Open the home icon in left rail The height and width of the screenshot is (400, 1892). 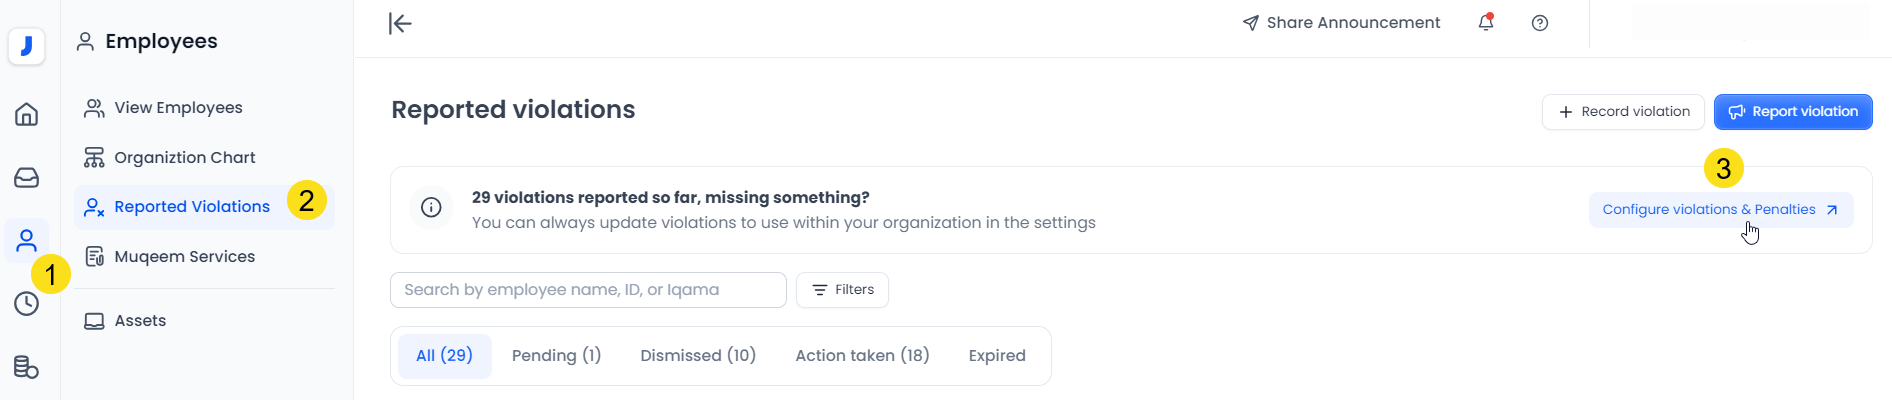tap(27, 114)
